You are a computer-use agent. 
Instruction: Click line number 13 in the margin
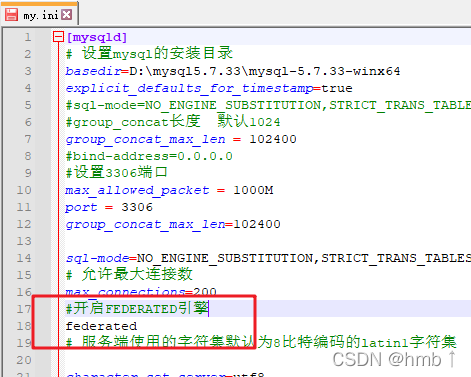pos(24,241)
